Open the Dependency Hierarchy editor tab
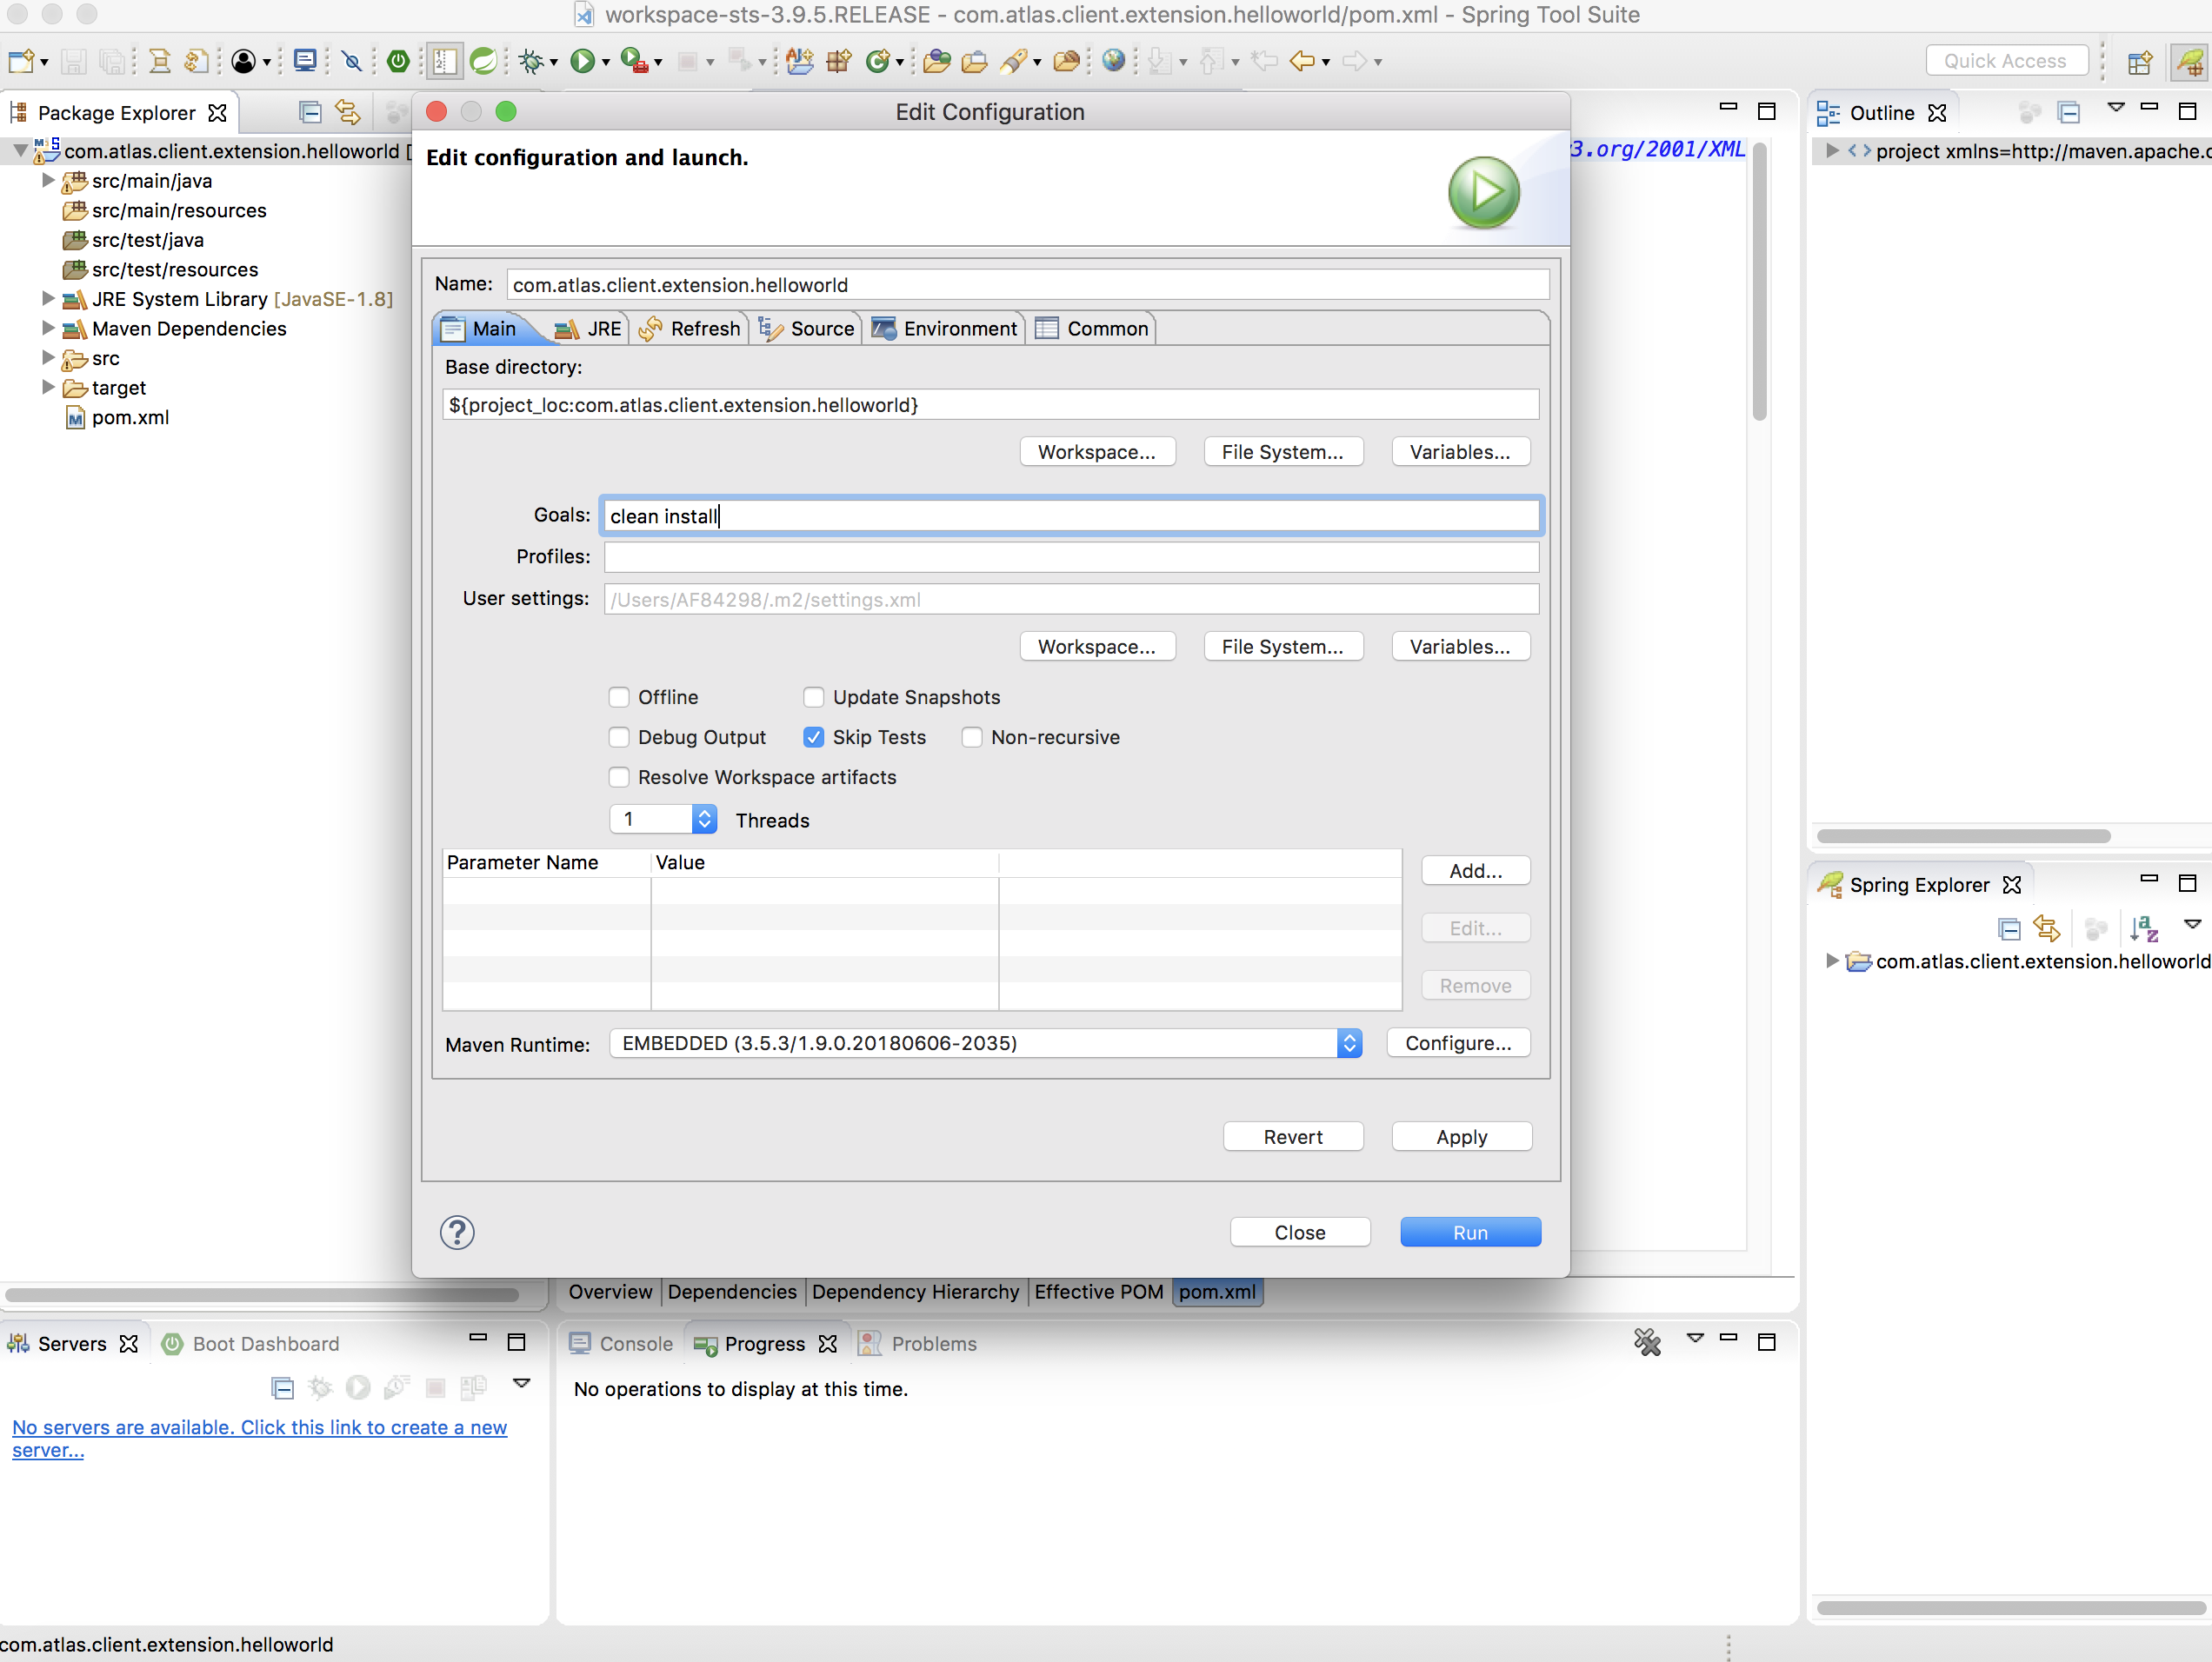The image size is (2212, 1662). point(915,1292)
